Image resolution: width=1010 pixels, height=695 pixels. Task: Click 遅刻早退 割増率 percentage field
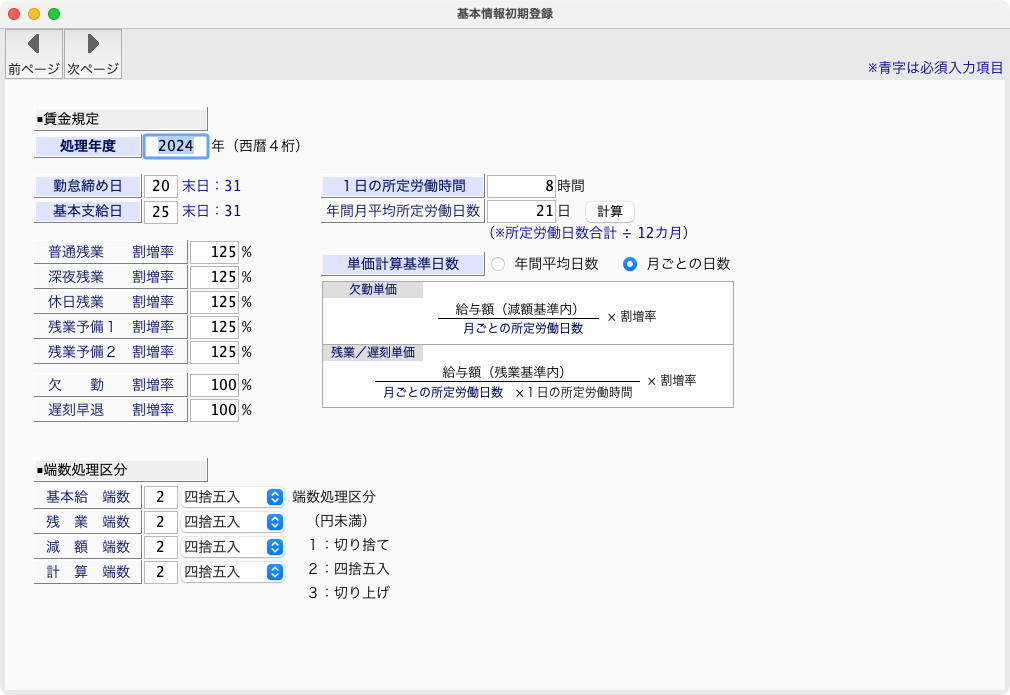pyautogui.click(x=214, y=410)
